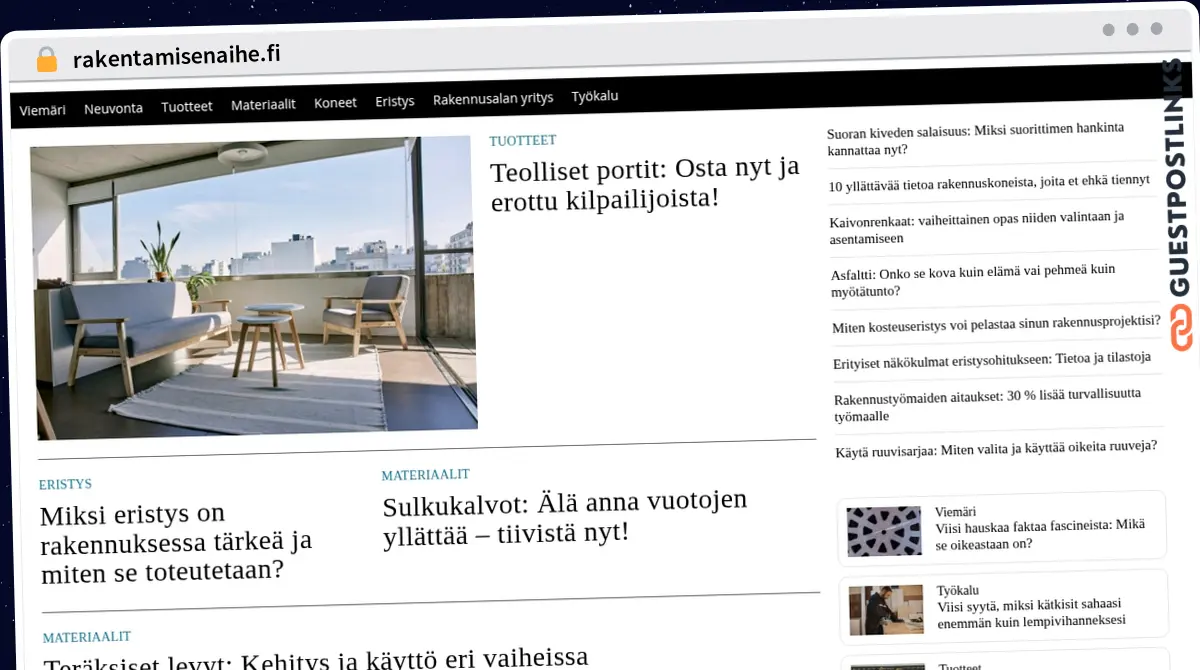Open Miksi eristys on rakennuksessa tärkeä article

pyautogui.click(x=176, y=544)
